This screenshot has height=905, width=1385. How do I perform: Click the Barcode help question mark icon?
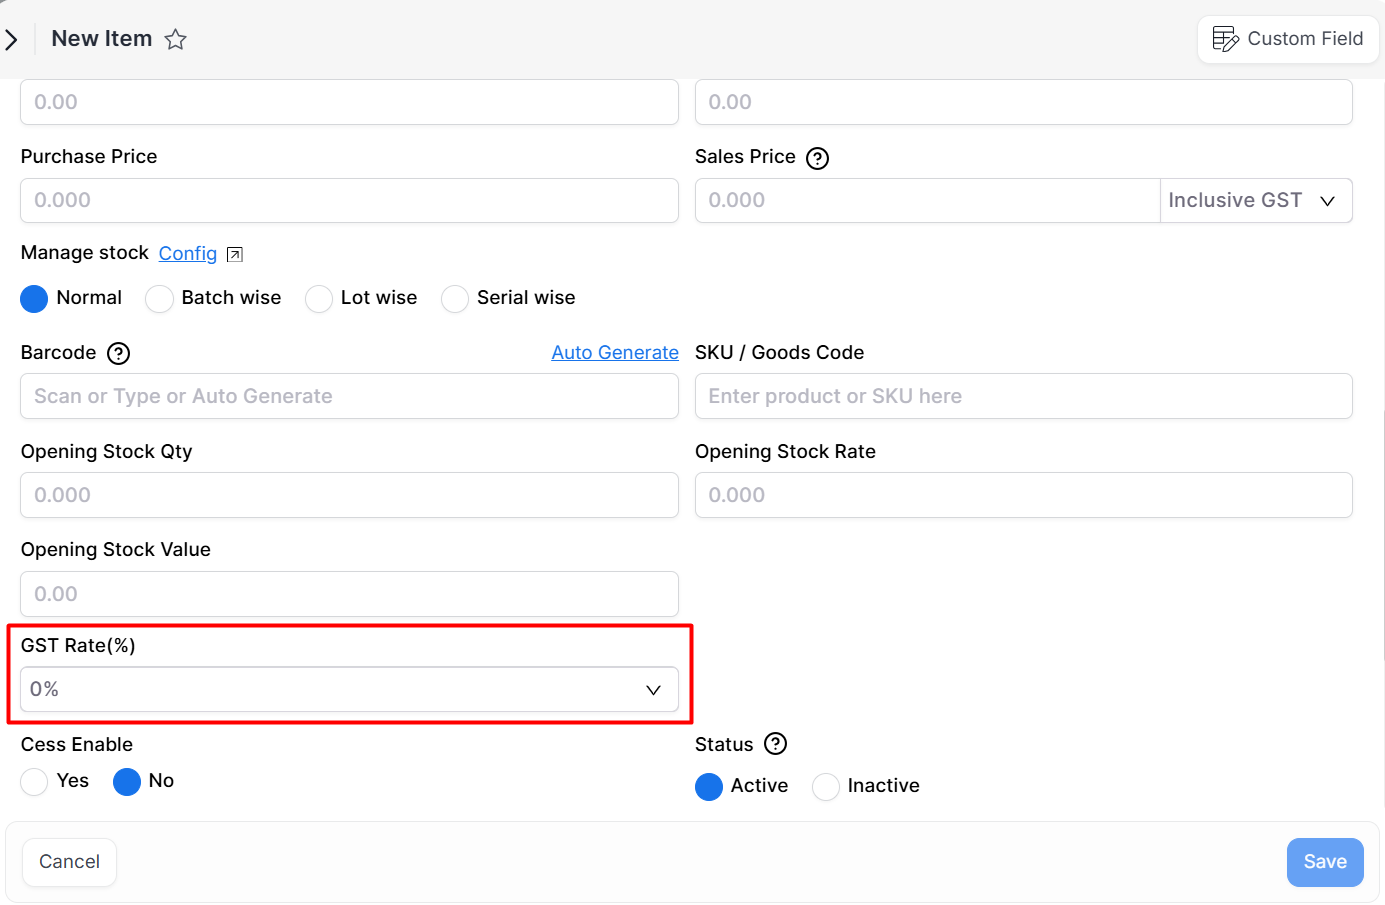pyautogui.click(x=118, y=353)
